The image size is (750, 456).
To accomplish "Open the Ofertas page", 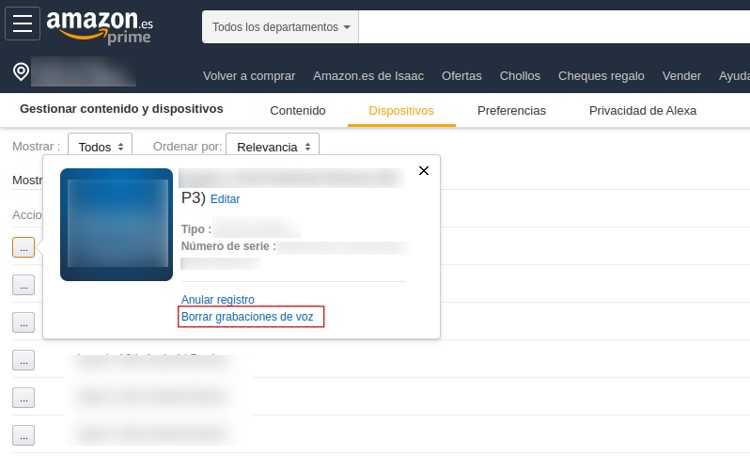I will (462, 76).
